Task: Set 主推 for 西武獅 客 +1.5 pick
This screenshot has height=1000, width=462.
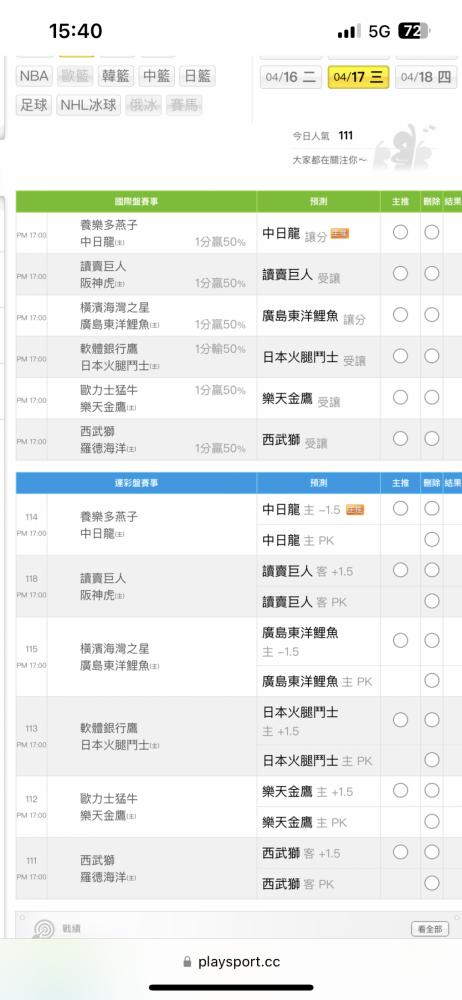Action: pyautogui.click(x=400, y=852)
